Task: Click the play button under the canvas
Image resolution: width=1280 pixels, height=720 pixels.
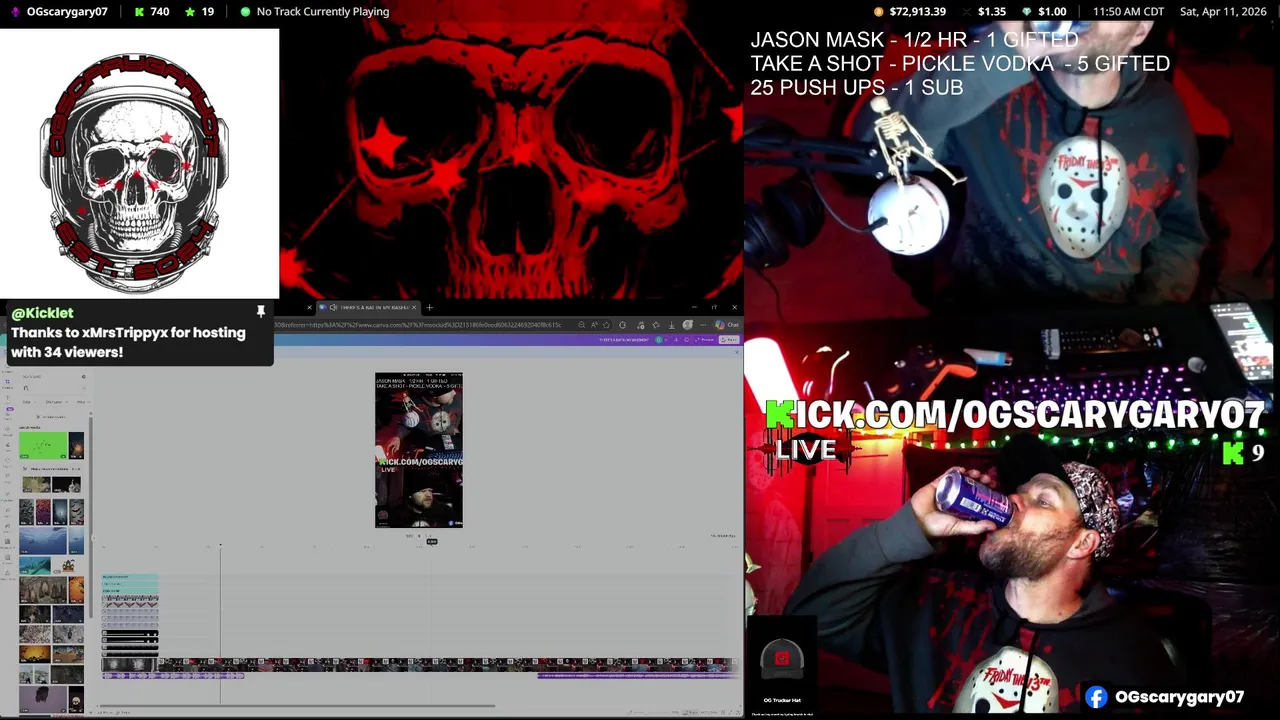Action: point(419,536)
